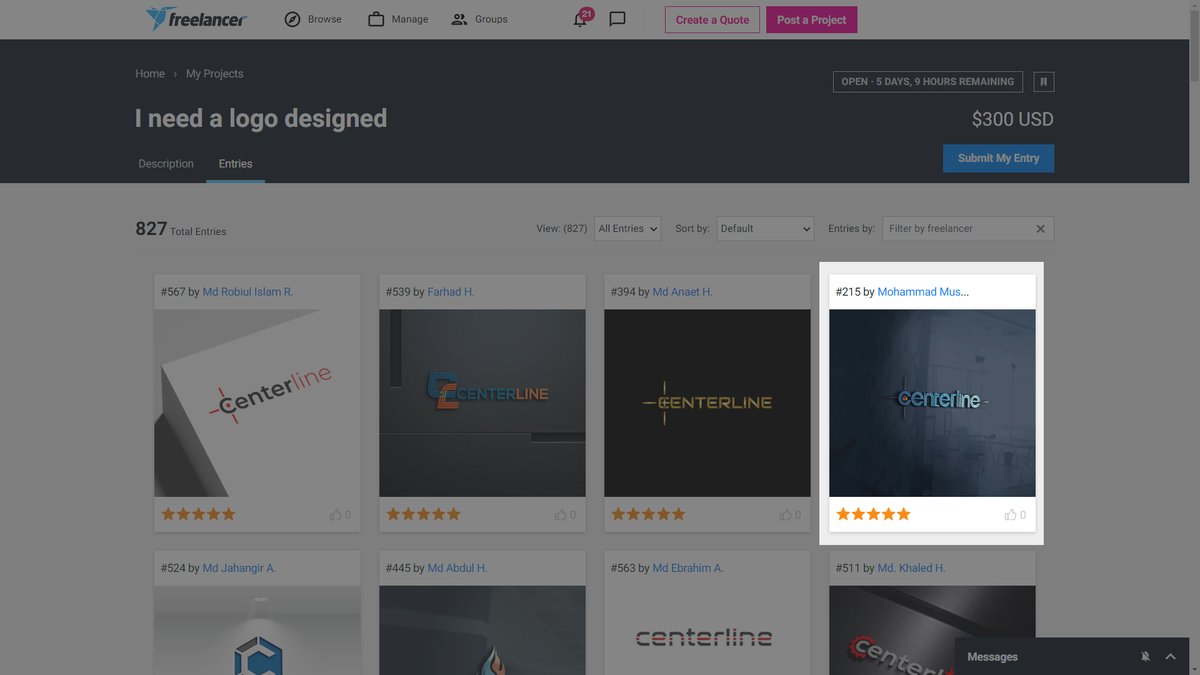
Task: Click Submit My Entry
Action: tap(998, 158)
